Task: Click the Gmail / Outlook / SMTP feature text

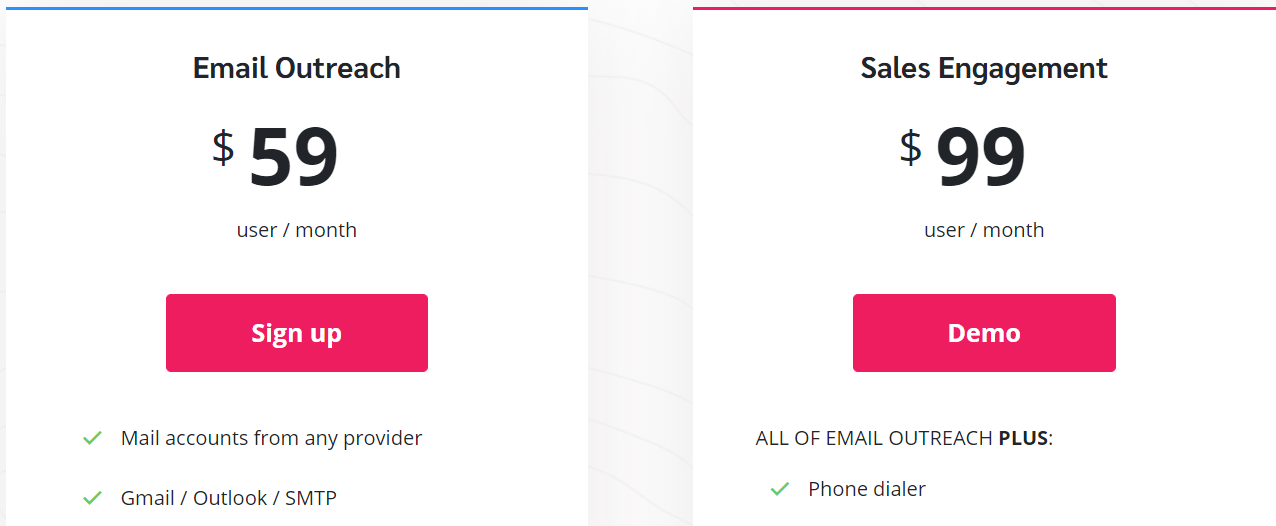Action: coord(229,498)
